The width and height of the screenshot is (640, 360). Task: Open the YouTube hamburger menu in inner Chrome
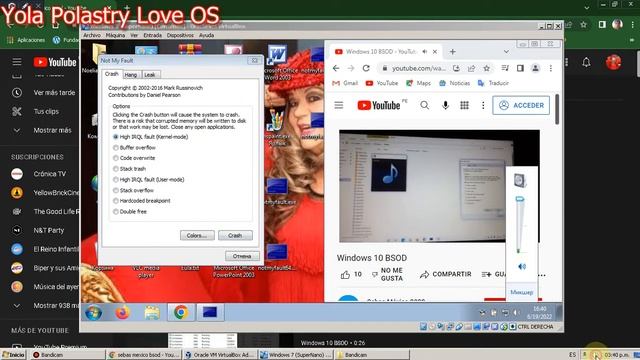click(x=339, y=105)
